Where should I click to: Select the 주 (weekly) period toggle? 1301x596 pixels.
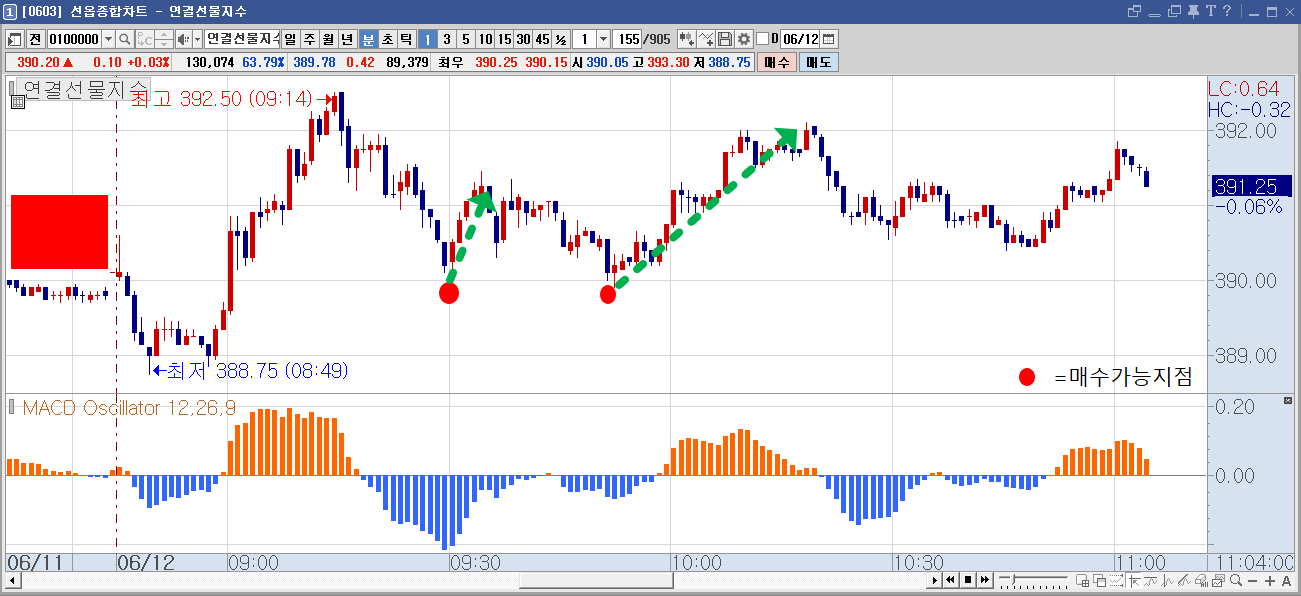tap(309, 39)
